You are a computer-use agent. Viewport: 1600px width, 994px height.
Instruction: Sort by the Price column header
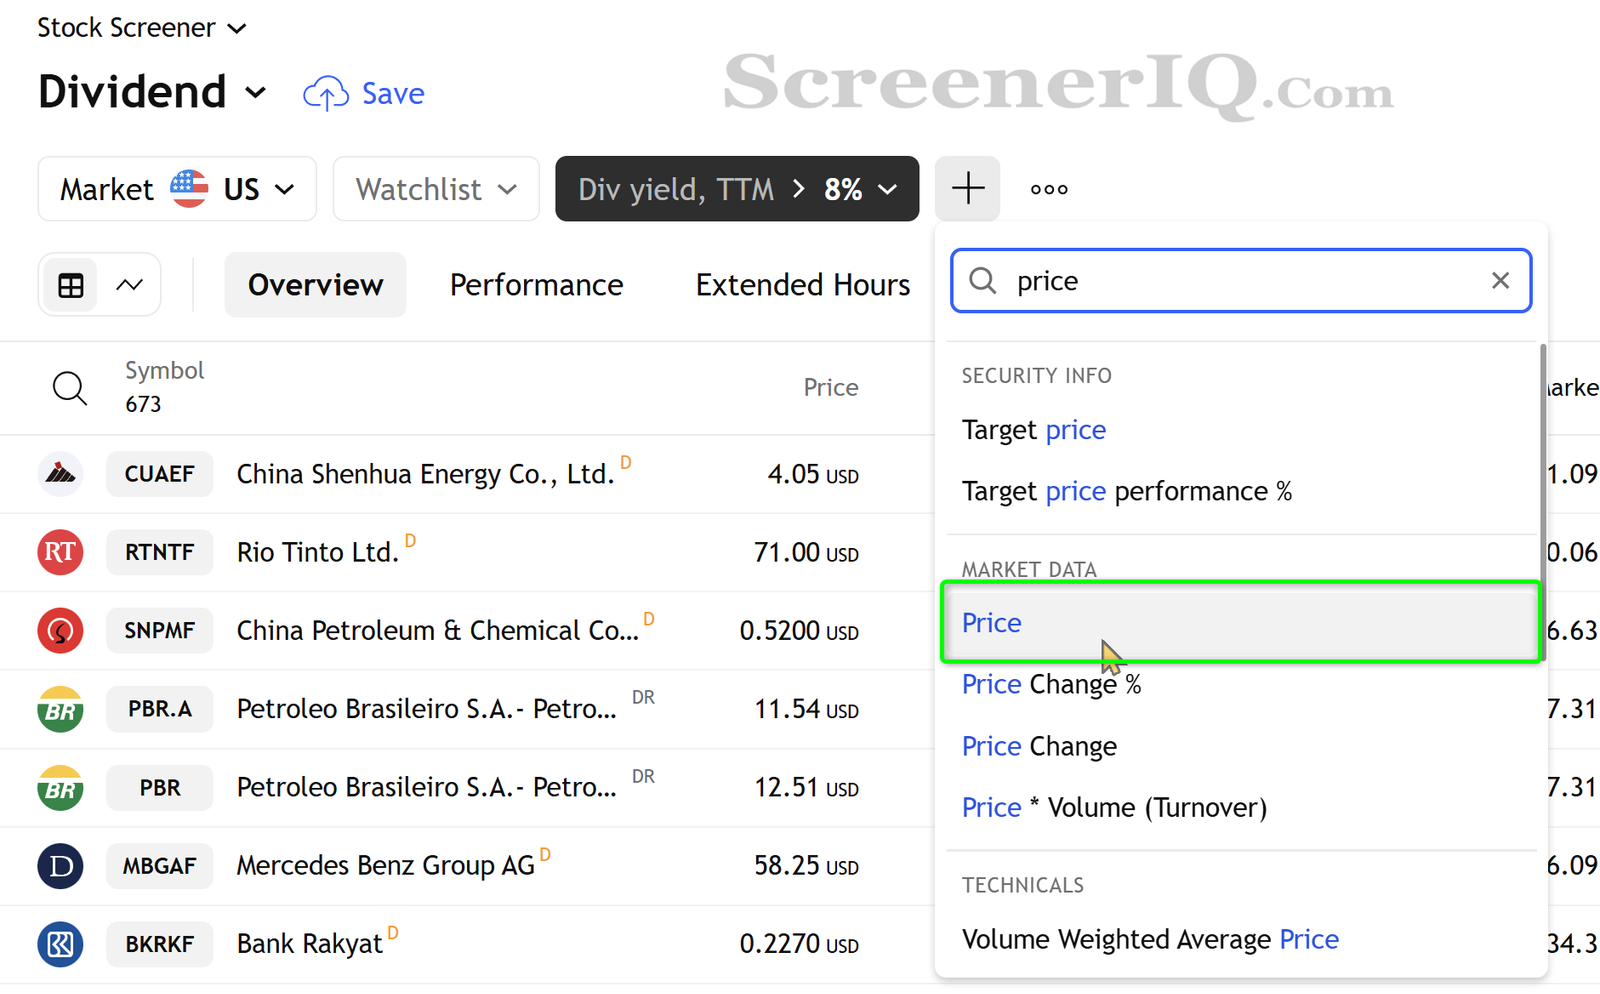[831, 387]
